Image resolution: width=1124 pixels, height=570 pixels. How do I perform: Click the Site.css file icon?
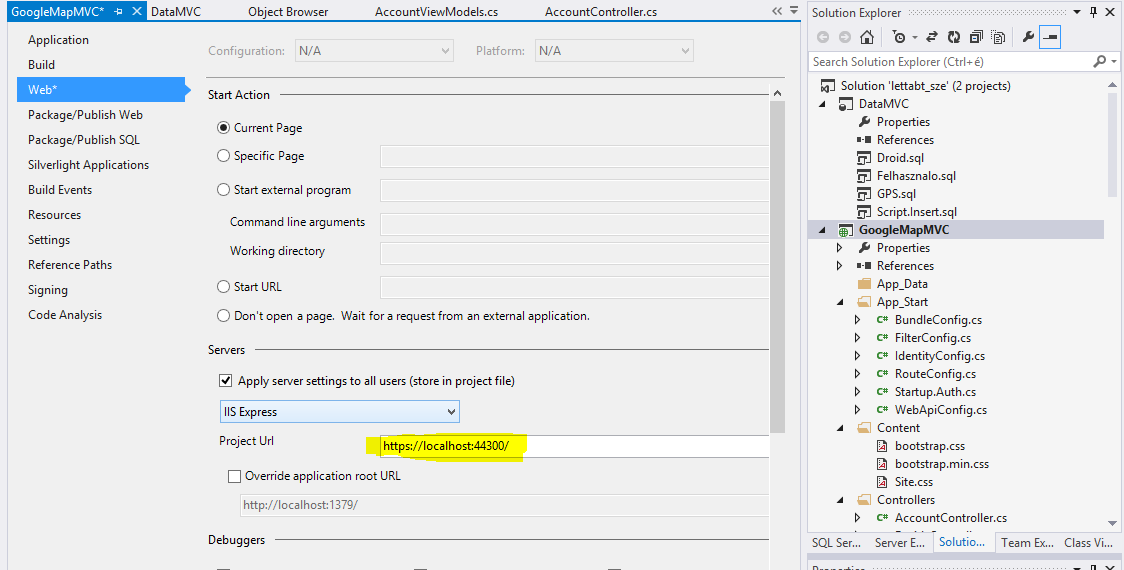click(882, 482)
